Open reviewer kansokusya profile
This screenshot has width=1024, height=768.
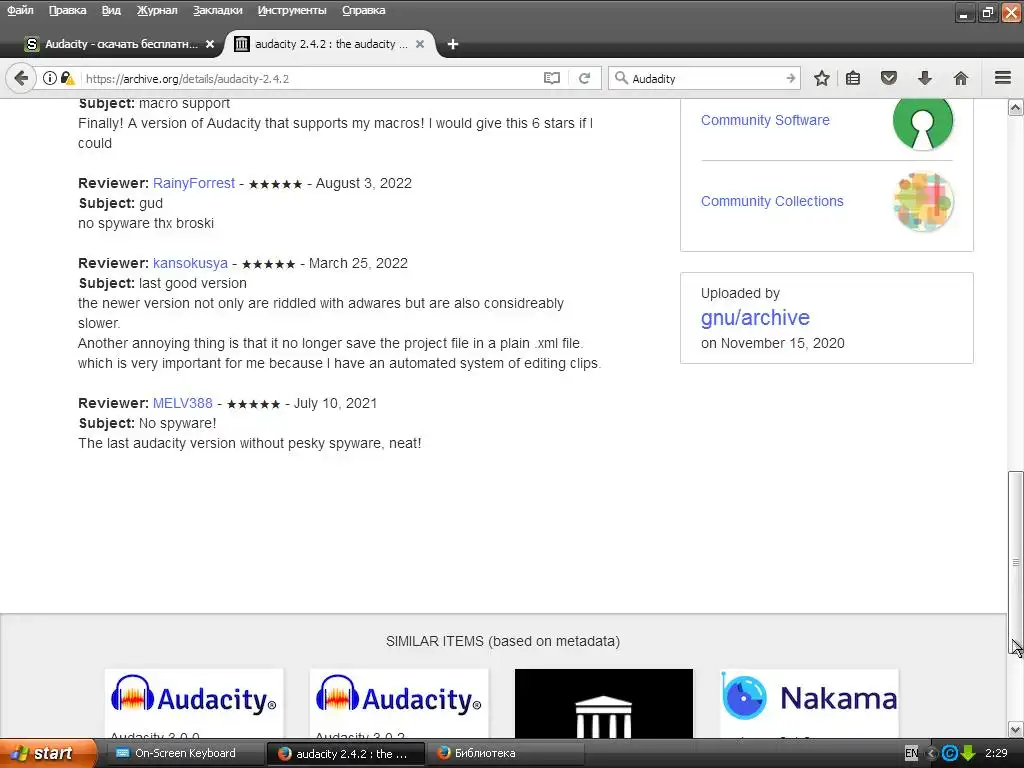click(190, 263)
